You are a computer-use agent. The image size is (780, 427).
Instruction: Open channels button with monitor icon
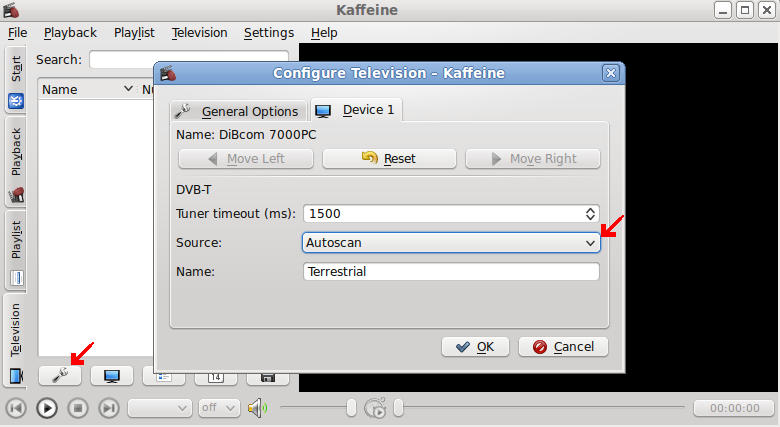pos(112,376)
